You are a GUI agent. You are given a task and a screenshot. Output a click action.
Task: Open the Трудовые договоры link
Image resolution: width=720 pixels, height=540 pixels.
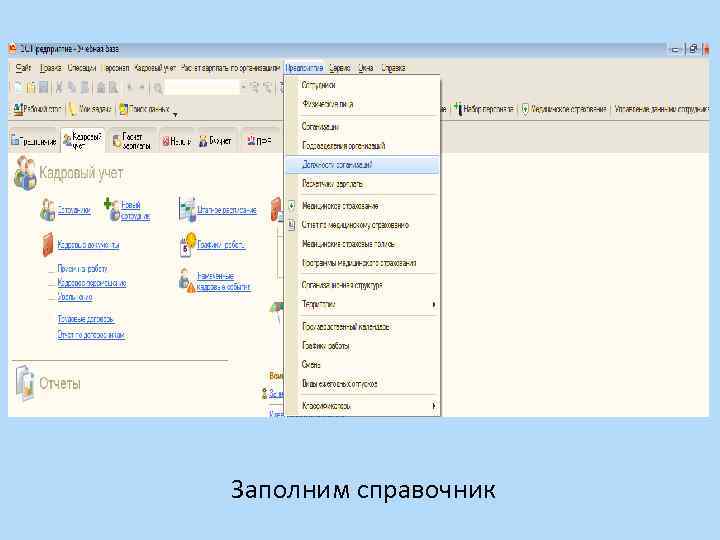click(86, 318)
